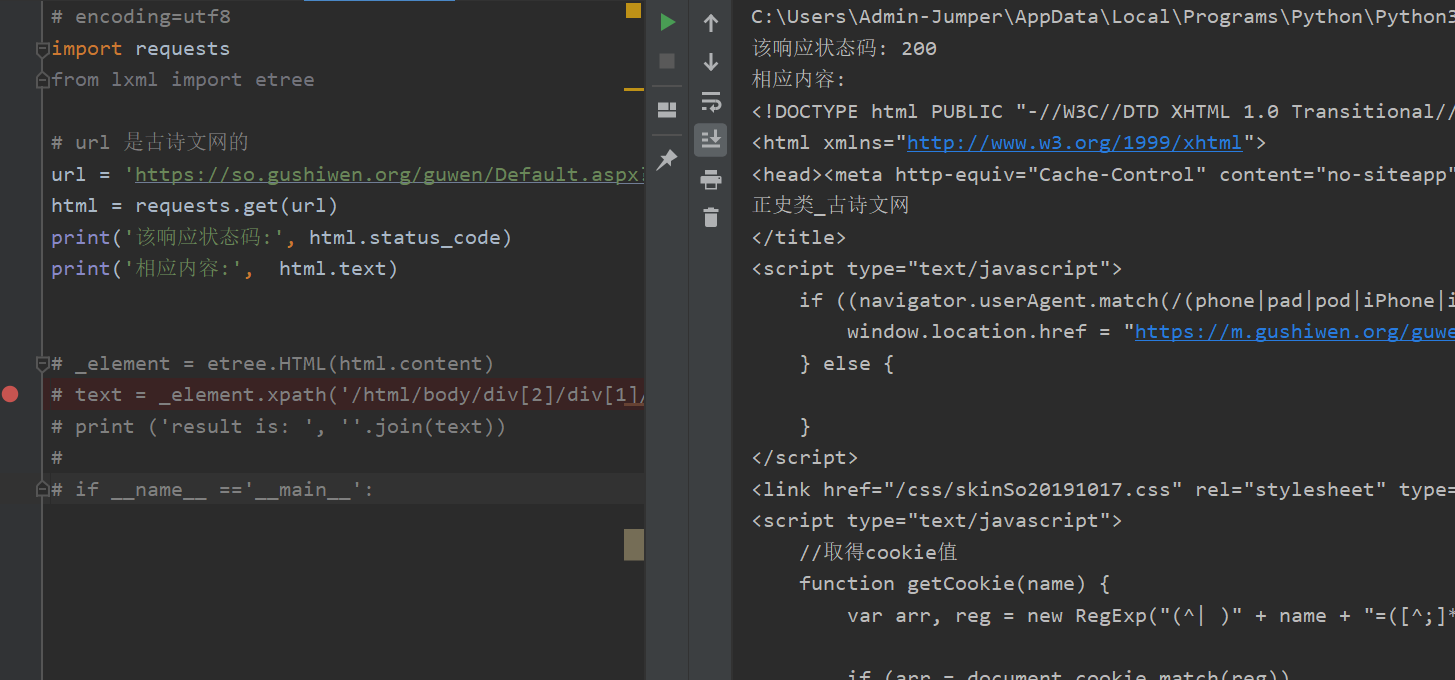
Task: Click the '# _element = etree.HTML(html.content)' line
Action: tap(273, 363)
